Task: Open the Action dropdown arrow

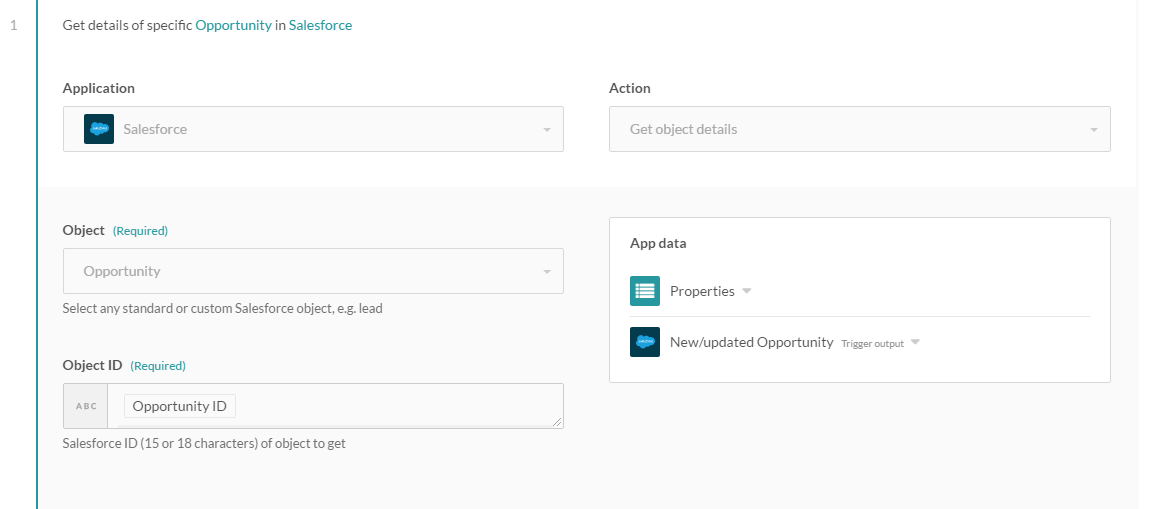Action: point(1094,130)
